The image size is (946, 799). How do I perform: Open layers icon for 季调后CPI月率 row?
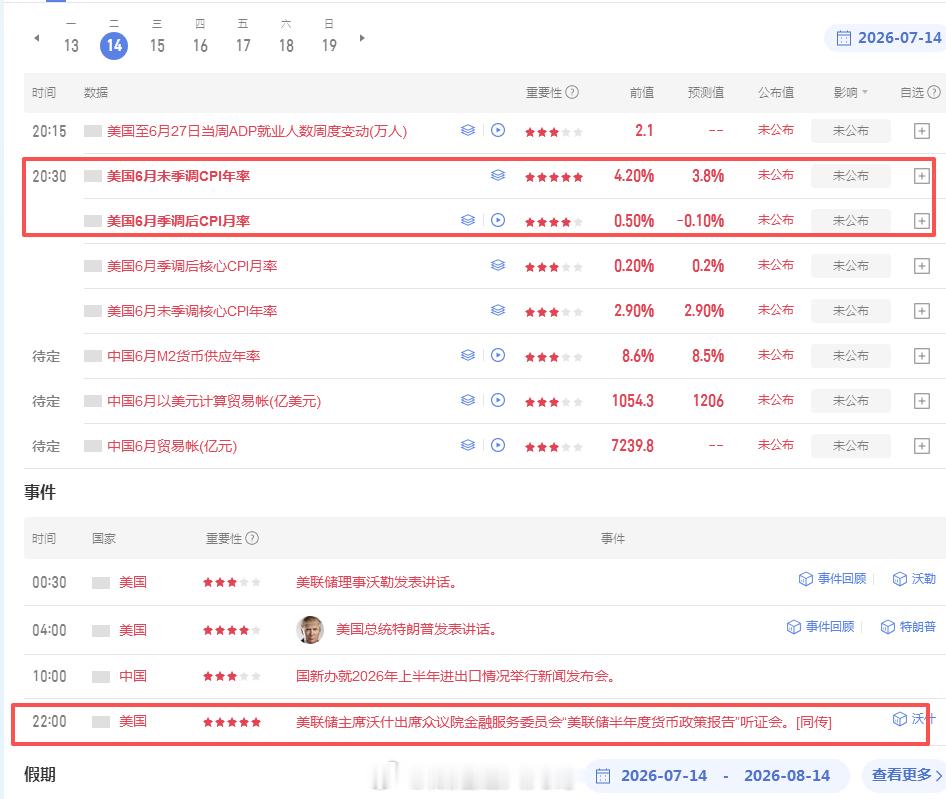click(468, 220)
